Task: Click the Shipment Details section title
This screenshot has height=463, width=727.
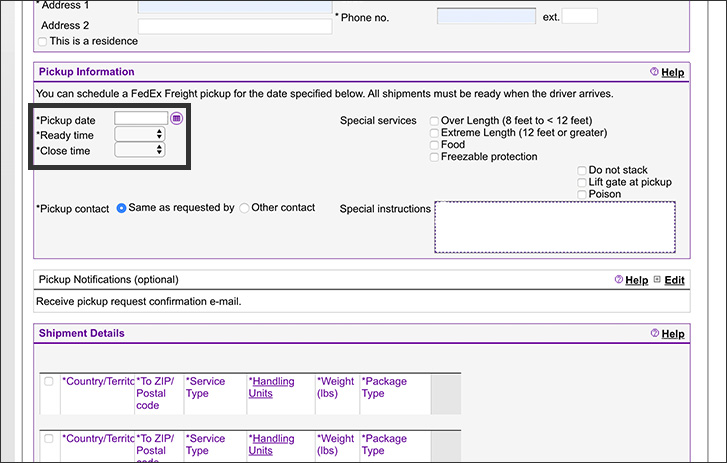Action: [x=82, y=333]
